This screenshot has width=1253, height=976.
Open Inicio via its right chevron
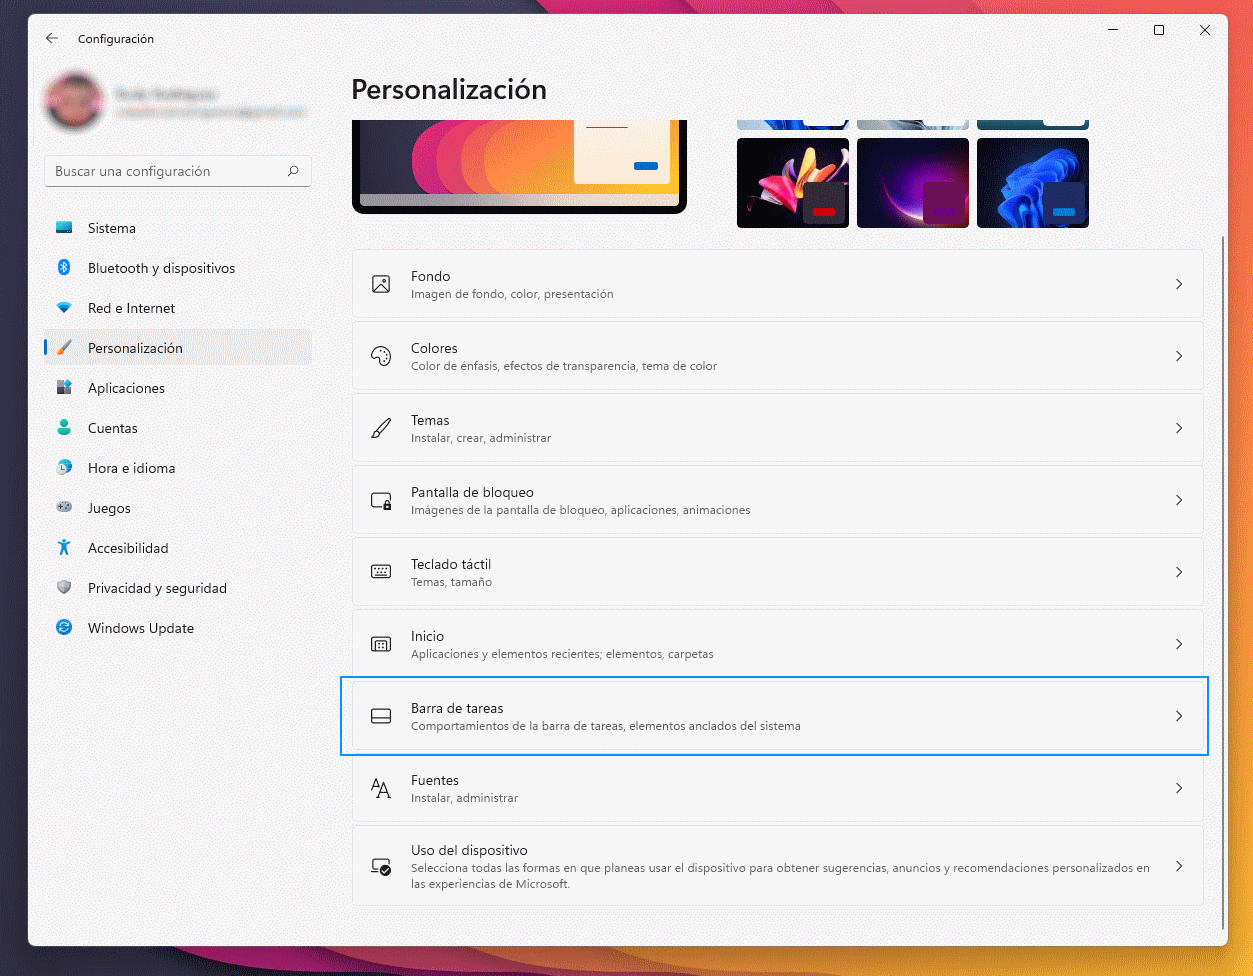tap(1179, 644)
